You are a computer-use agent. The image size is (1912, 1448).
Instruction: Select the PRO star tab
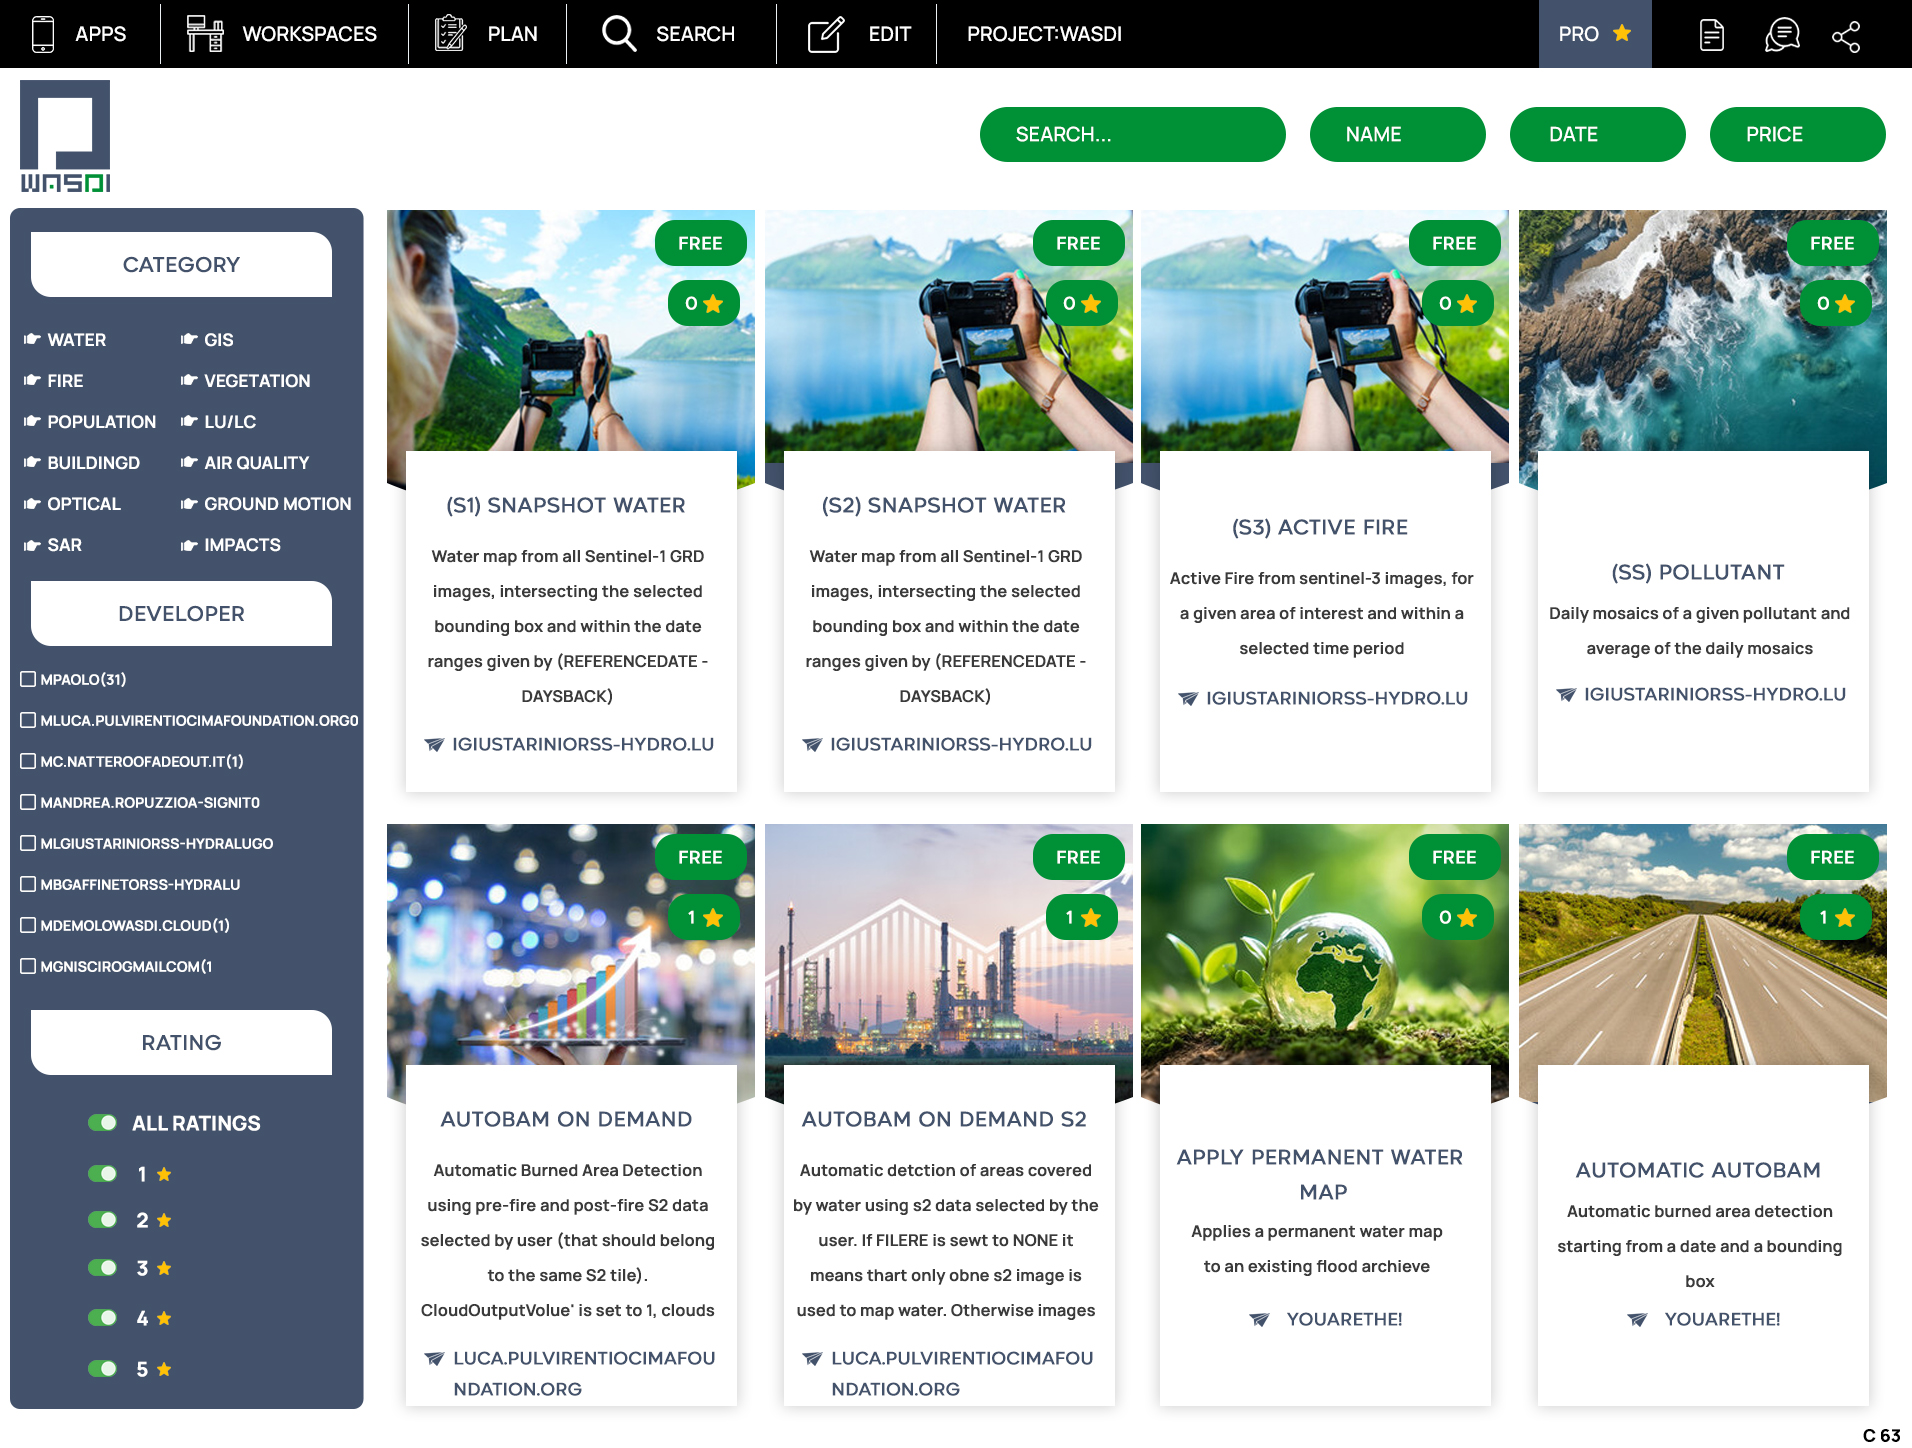(1594, 34)
